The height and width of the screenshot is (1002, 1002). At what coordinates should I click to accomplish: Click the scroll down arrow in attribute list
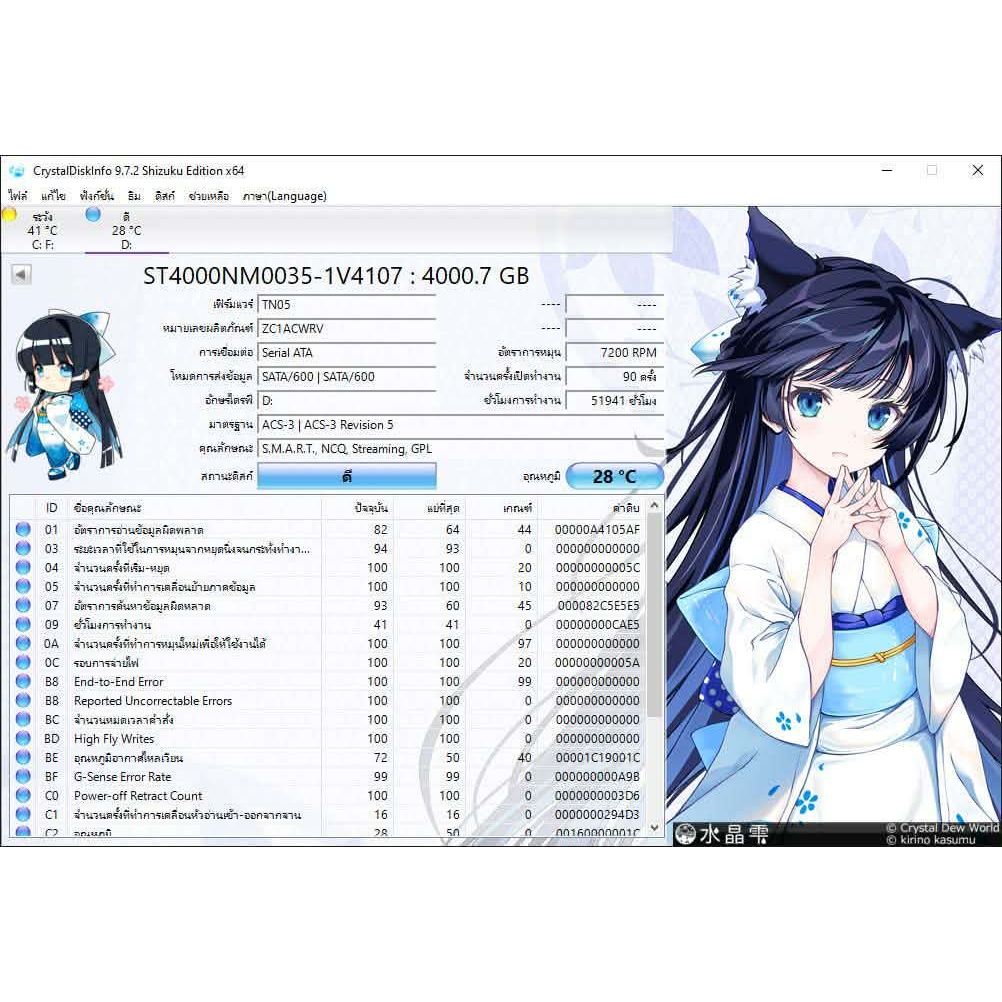pyautogui.click(x=655, y=827)
